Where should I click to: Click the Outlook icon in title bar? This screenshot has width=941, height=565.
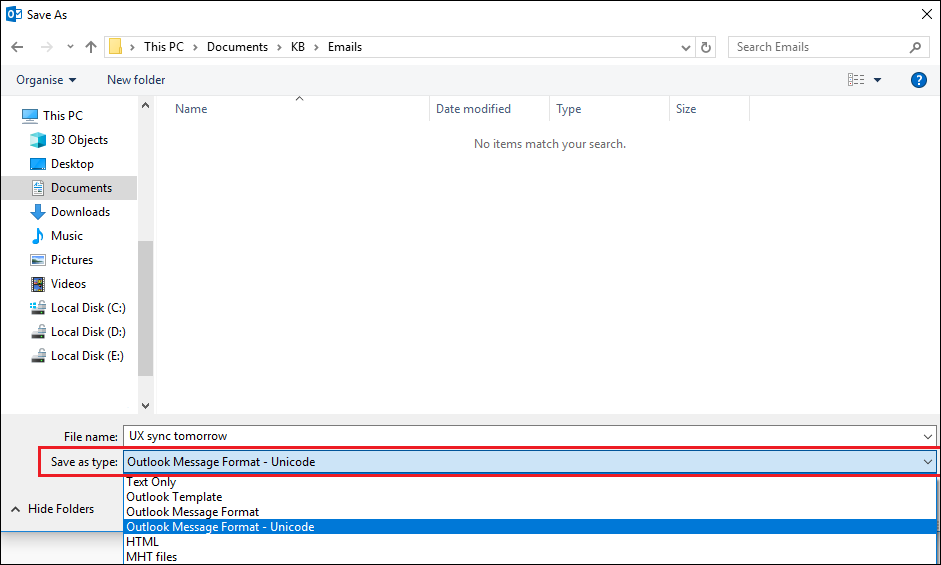[14, 14]
